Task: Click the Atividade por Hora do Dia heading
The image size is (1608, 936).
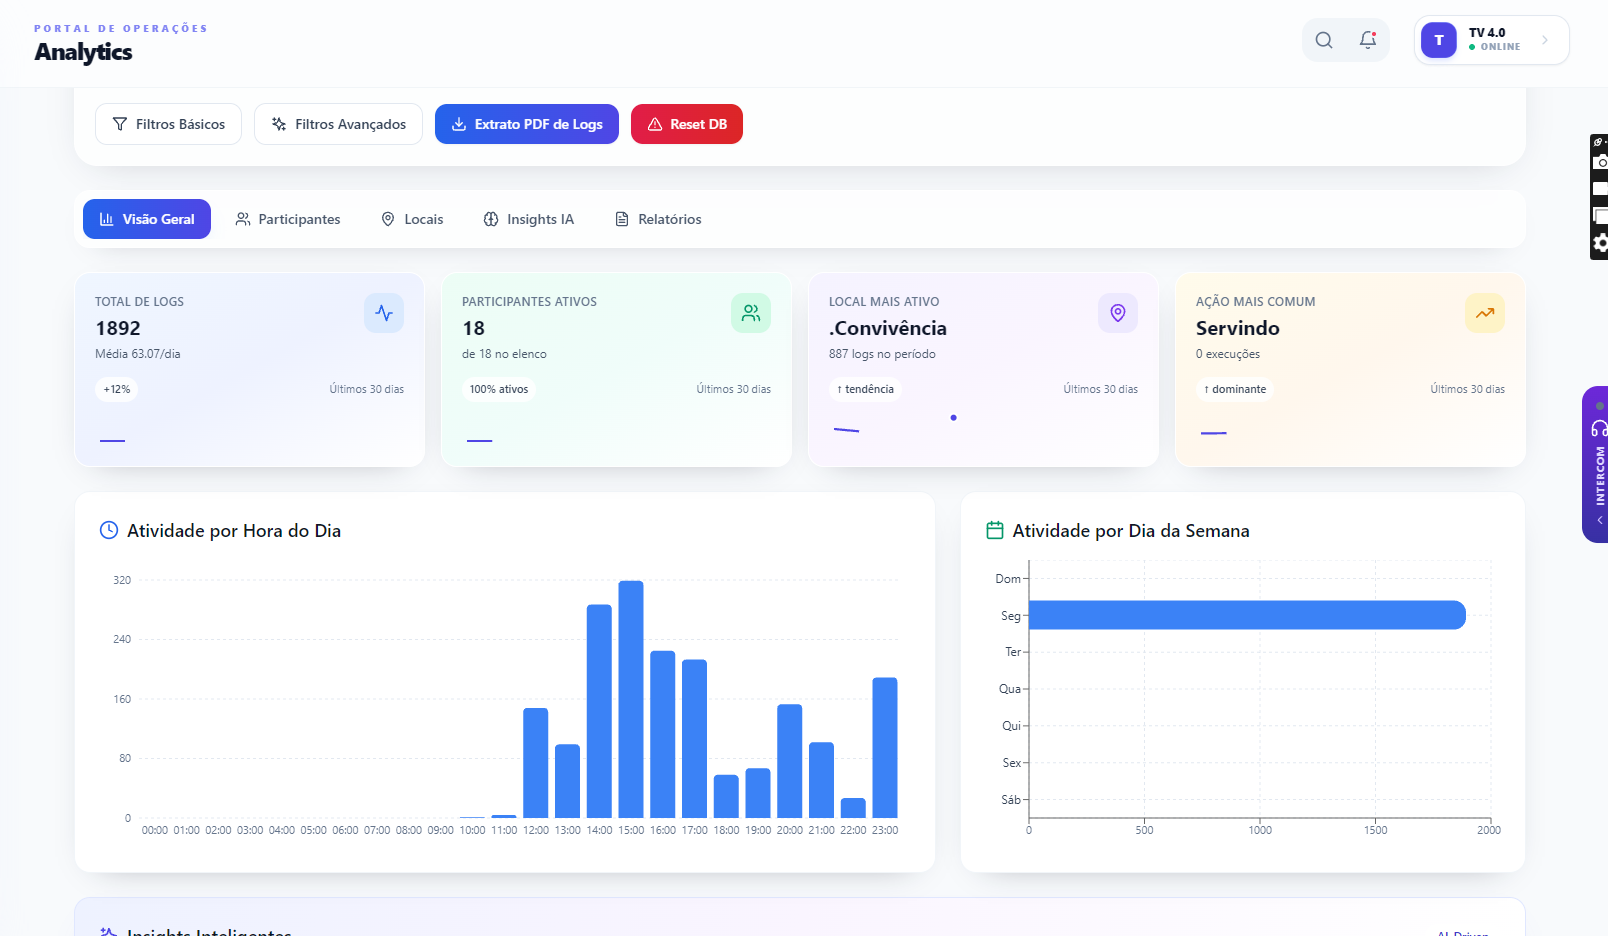Action: [x=234, y=531]
